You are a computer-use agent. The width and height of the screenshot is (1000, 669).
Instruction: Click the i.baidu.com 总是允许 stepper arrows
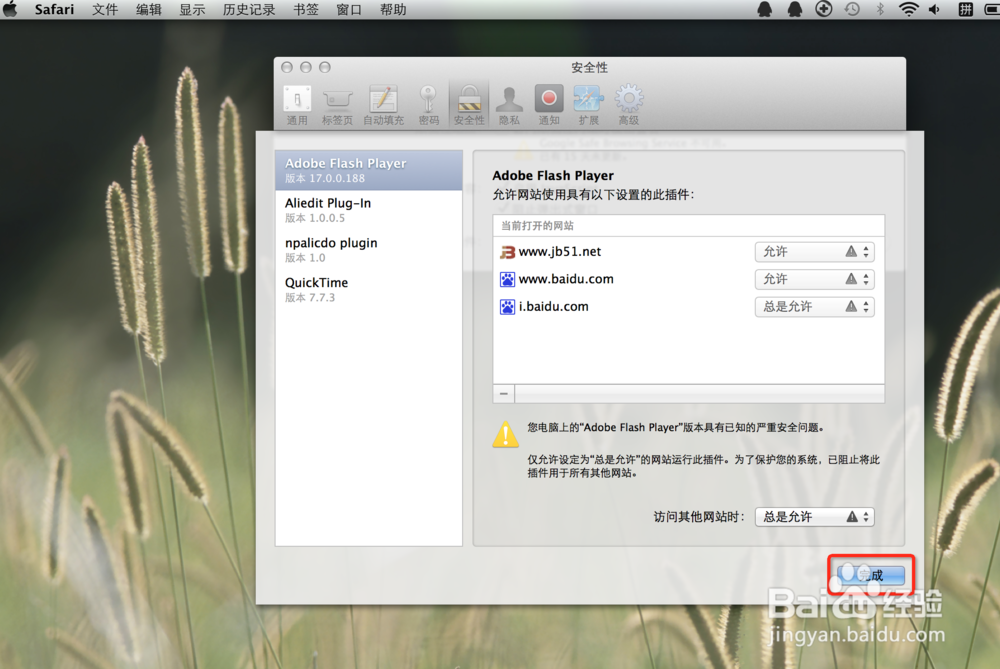[868, 306]
